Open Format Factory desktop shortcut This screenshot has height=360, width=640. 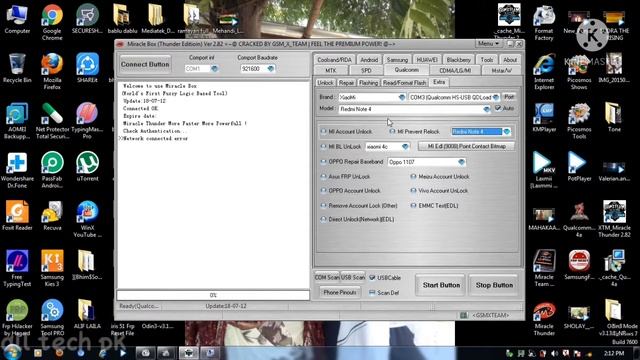click(544, 21)
